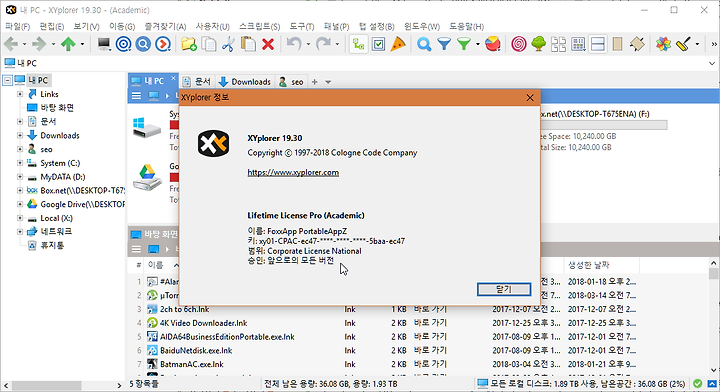Open the tab list dropdown arrow

[328, 82]
